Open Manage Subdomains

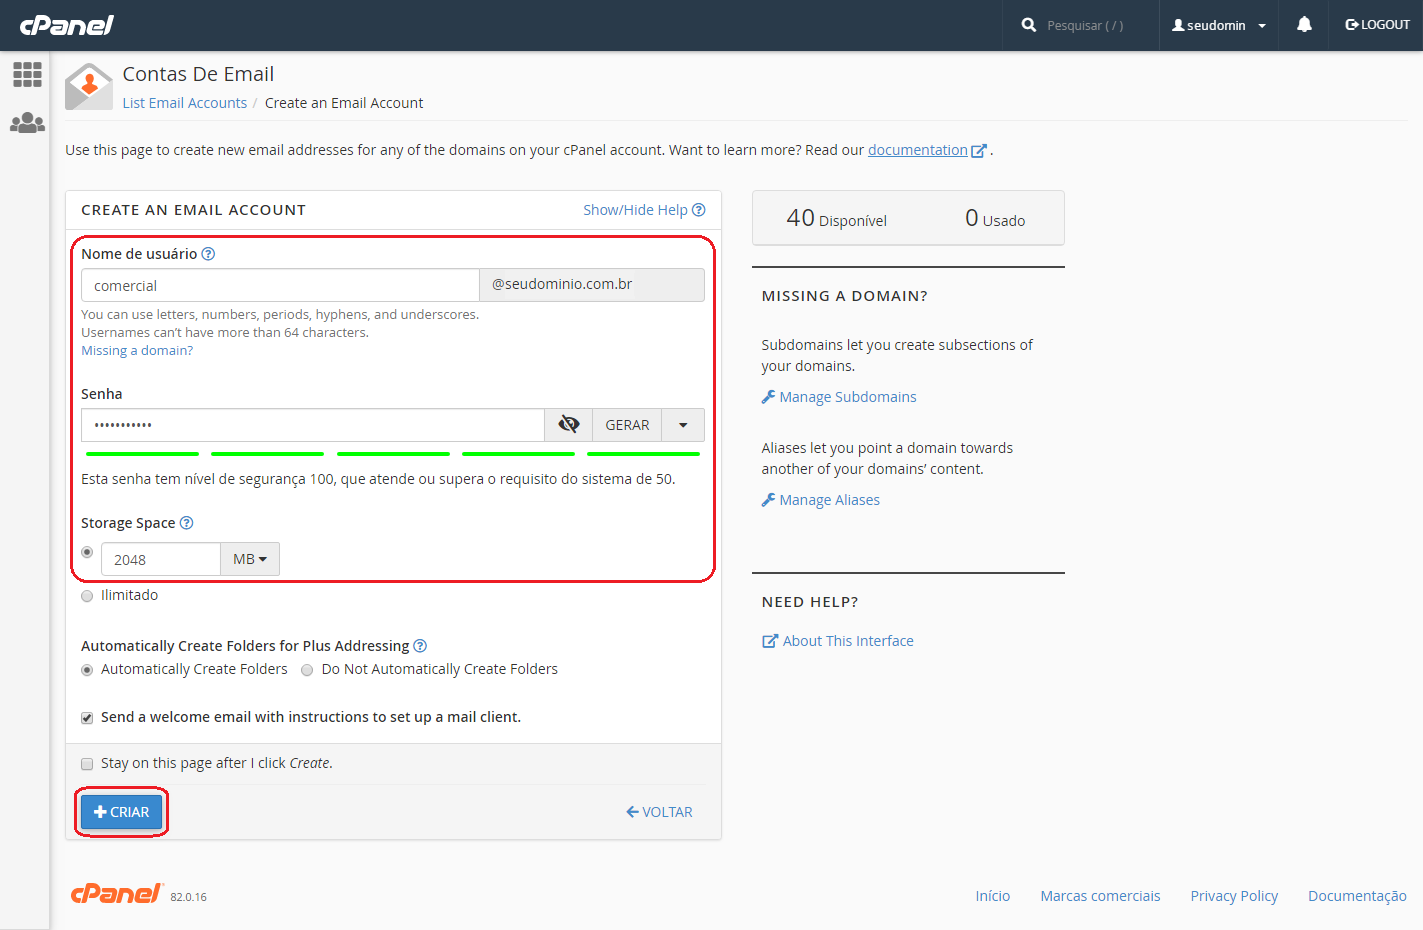click(839, 397)
